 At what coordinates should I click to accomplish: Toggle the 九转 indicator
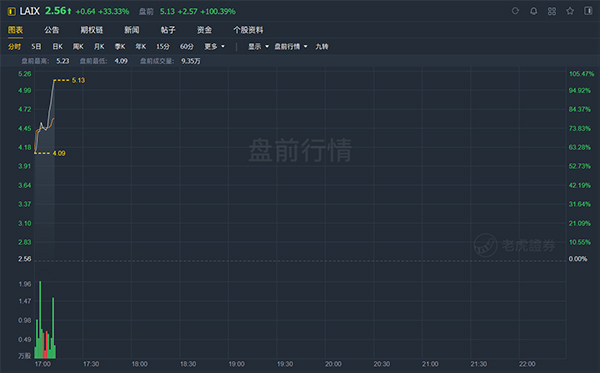322,46
